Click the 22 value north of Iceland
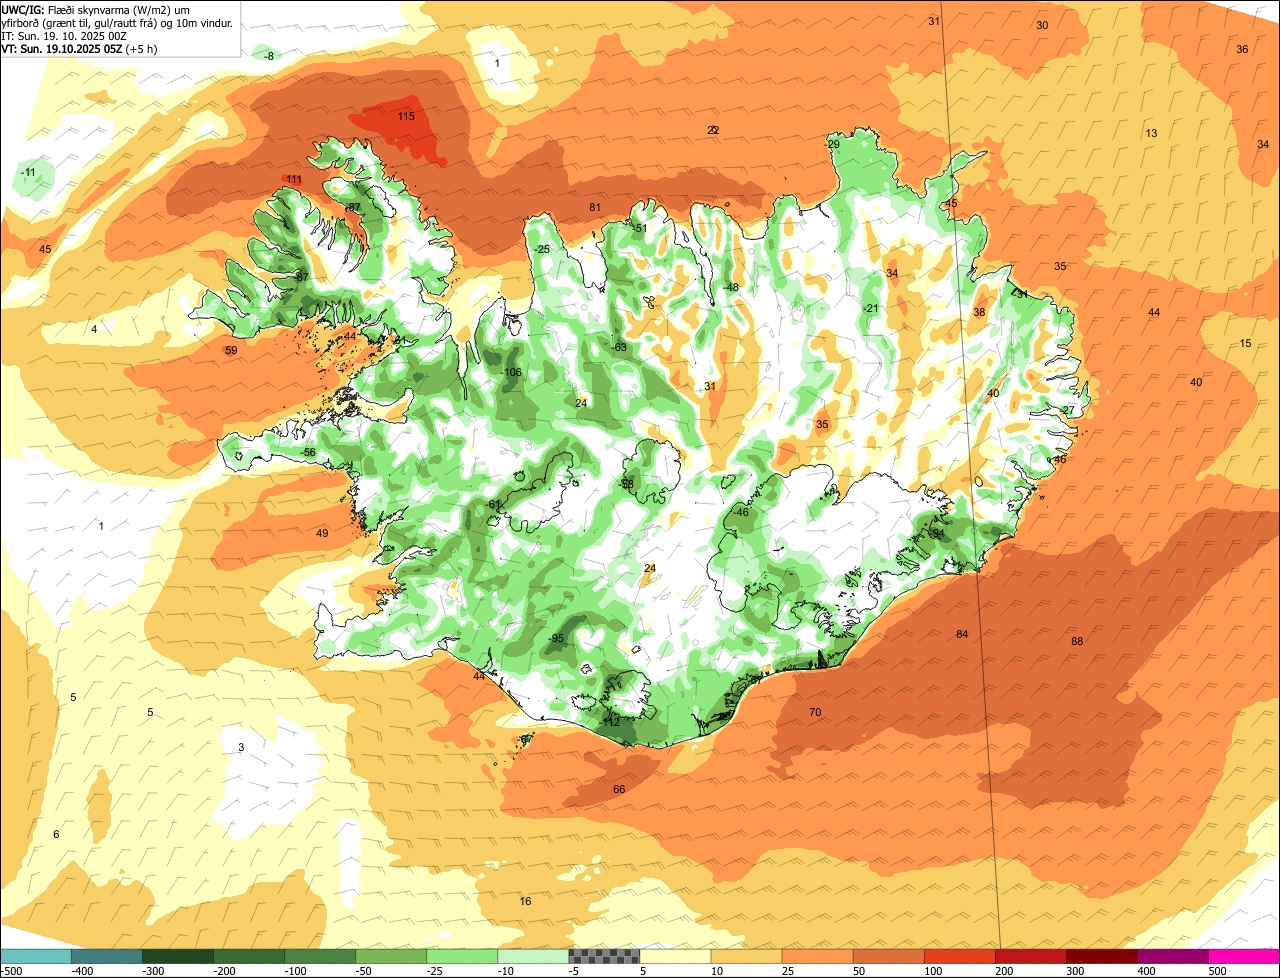Screen dimensions: 1280x978 coord(713,131)
